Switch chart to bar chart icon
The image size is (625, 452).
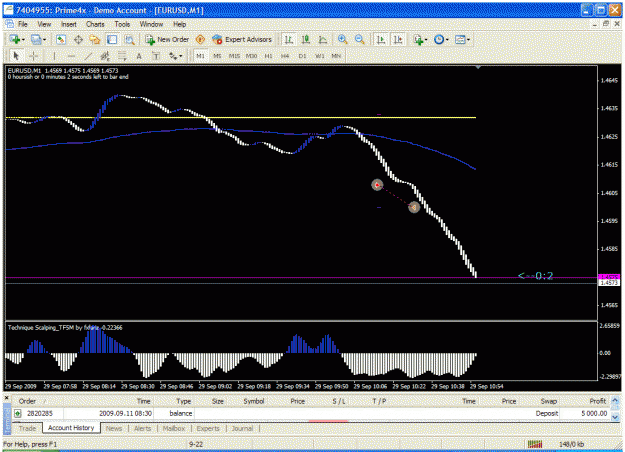point(289,39)
